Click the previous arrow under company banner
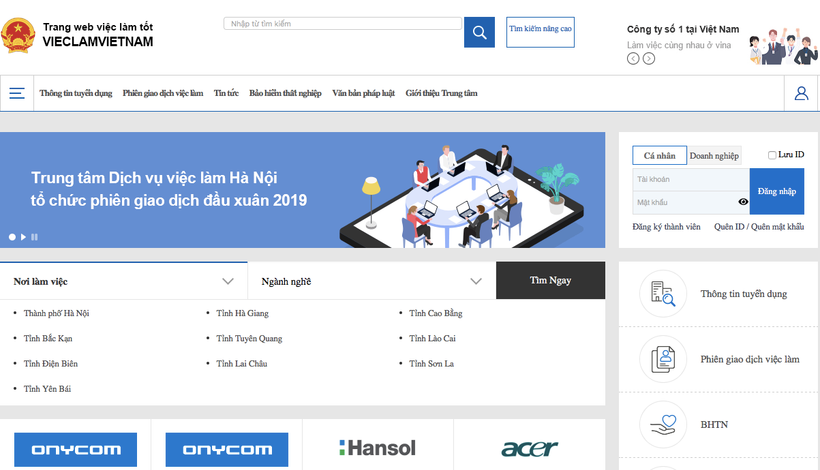The width and height of the screenshot is (820, 470). pyautogui.click(x=633, y=59)
